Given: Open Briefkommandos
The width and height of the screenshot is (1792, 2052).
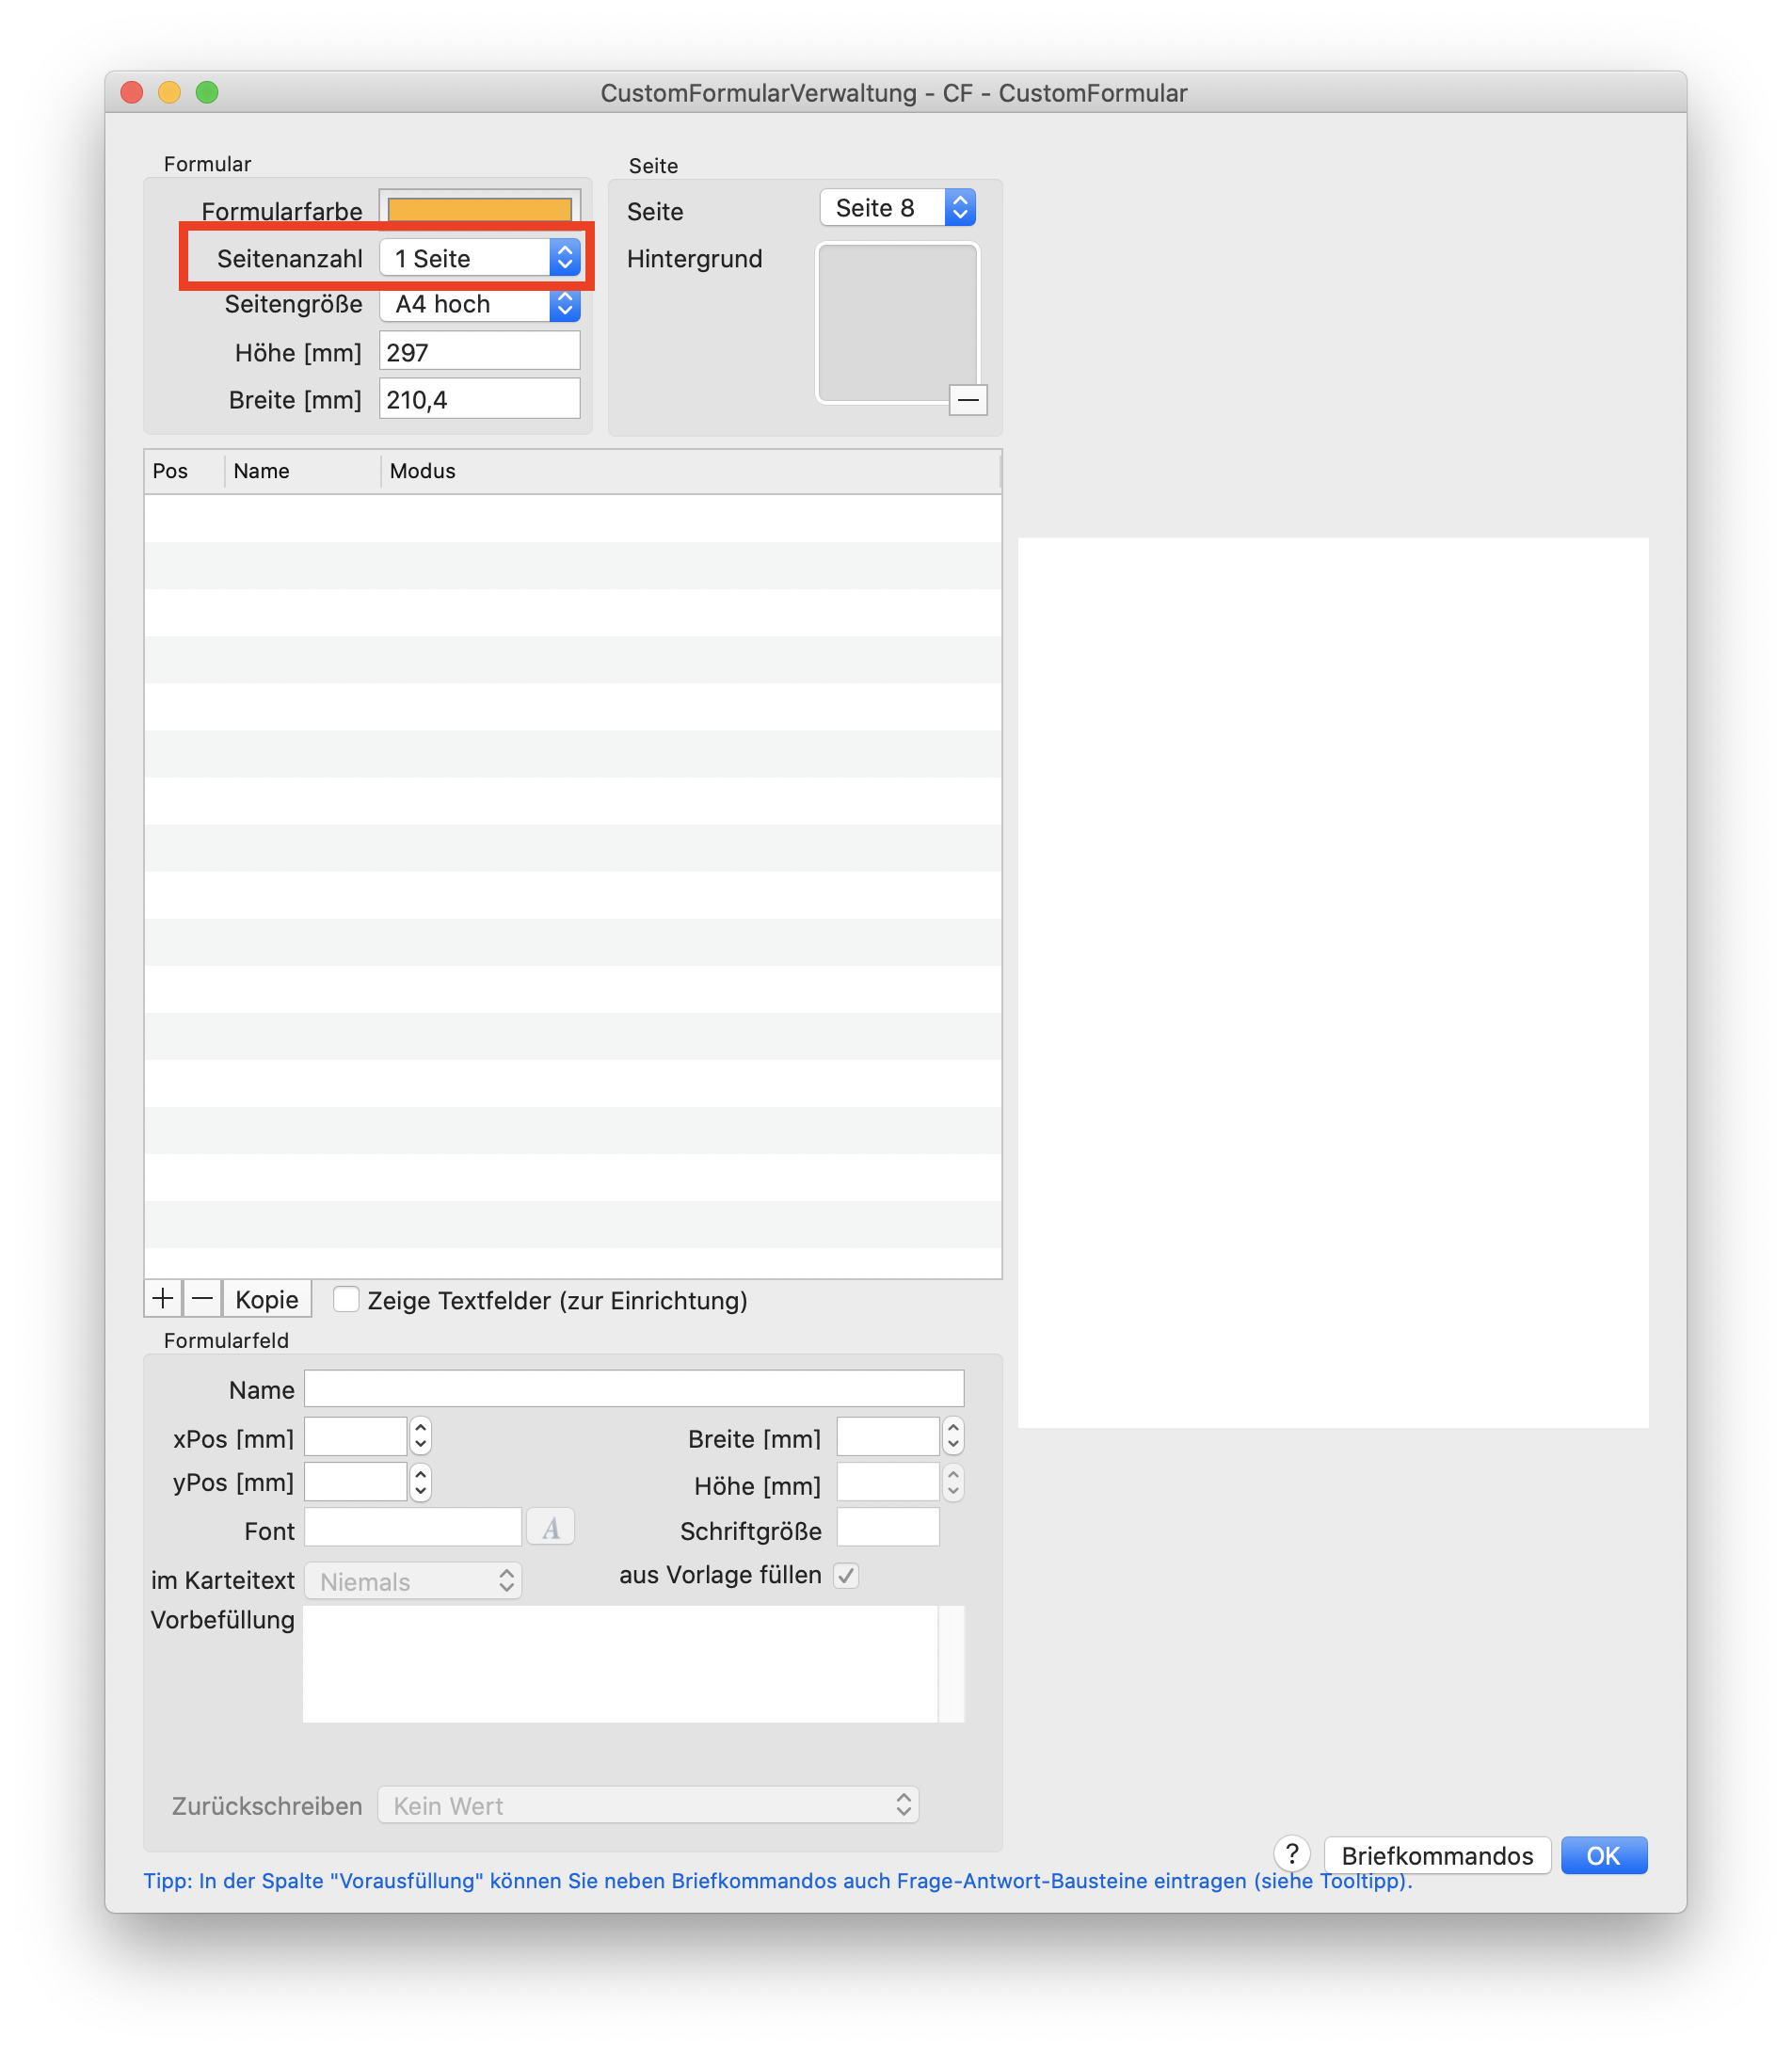Looking at the screenshot, I should click(1437, 1855).
